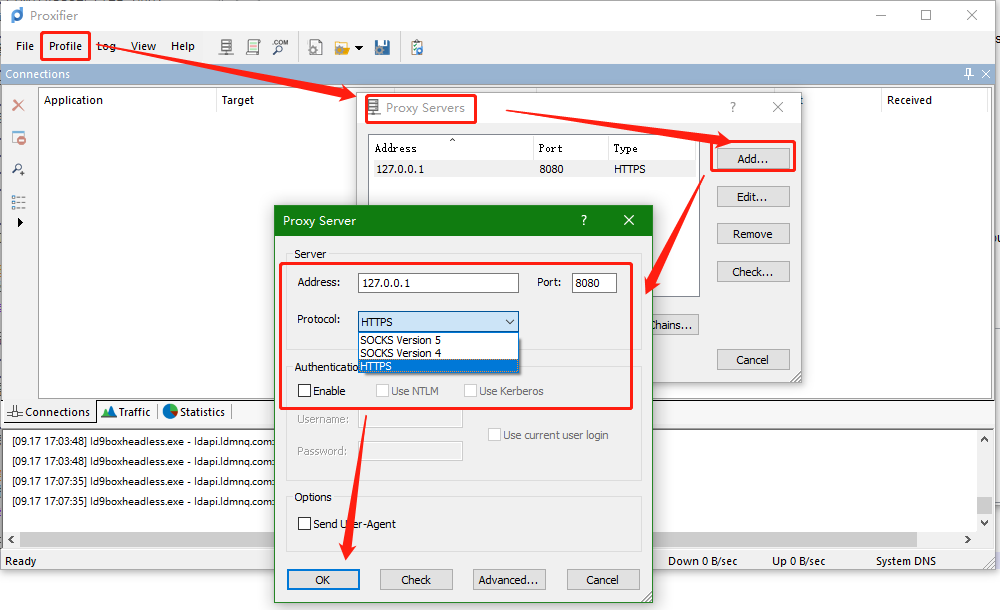The width and height of the screenshot is (1000, 610).
Task: Click the search-user sidebar icon
Action: tap(18, 170)
